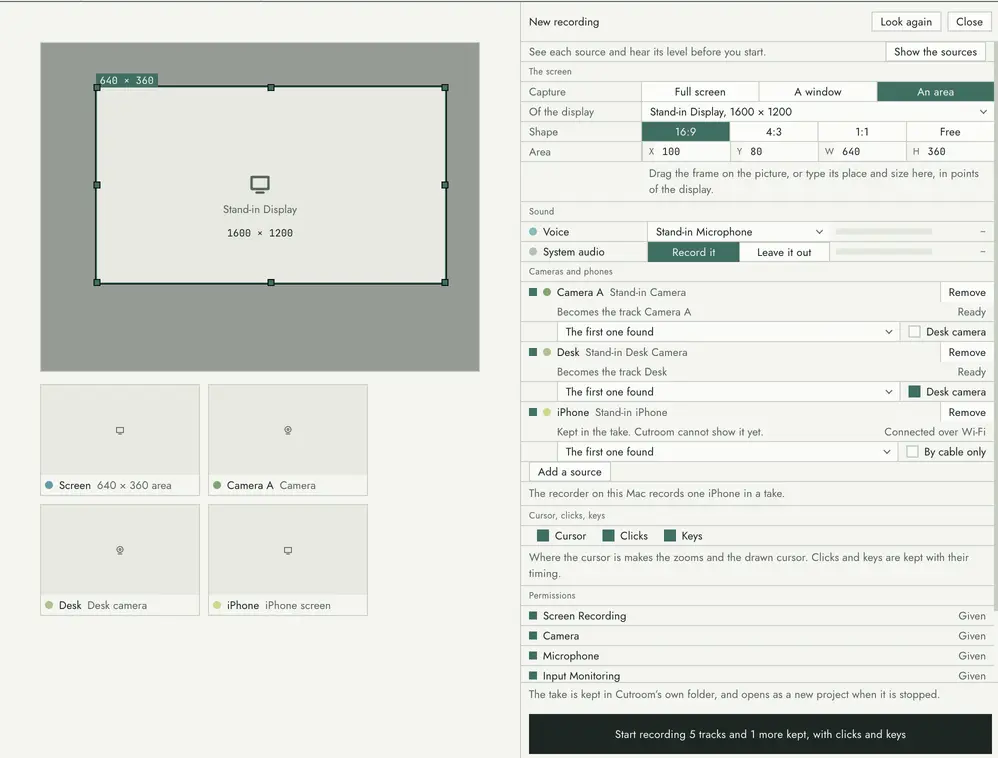998x758 pixels.
Task: Open Desk source device dropdown
Action: (728, 391)
